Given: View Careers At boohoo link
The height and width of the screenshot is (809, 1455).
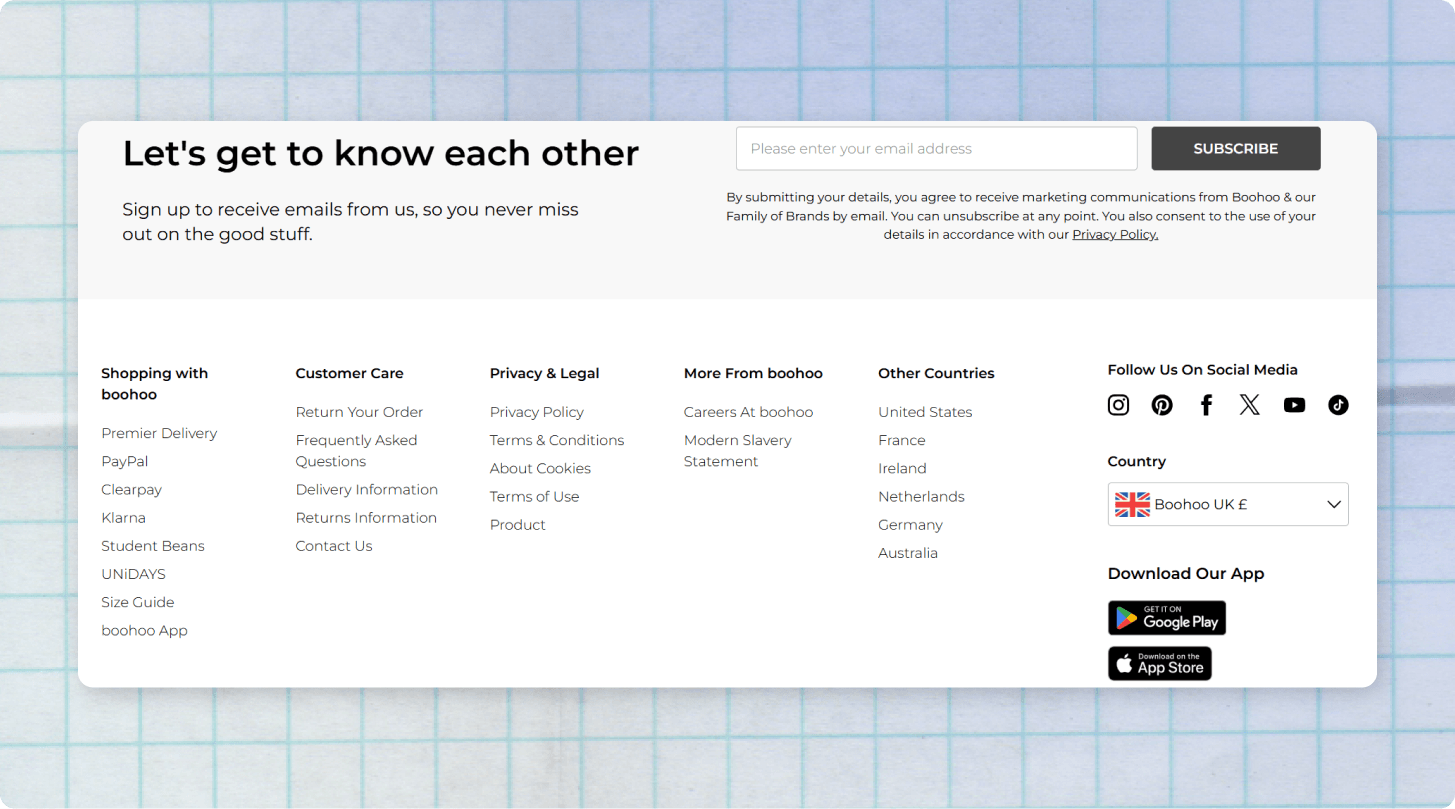Looking at the screenshot, I should 748,412.
